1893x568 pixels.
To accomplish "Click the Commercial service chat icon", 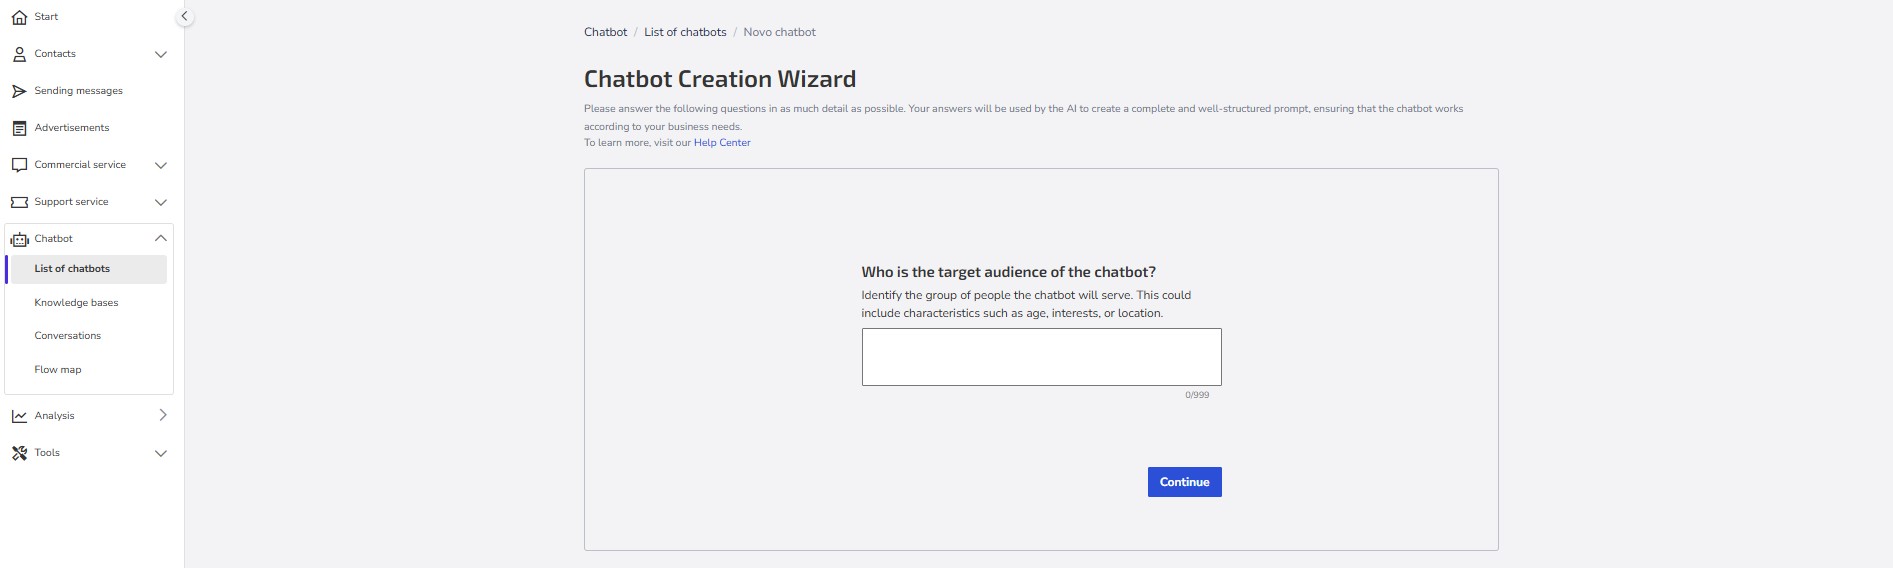I will 19,165.
